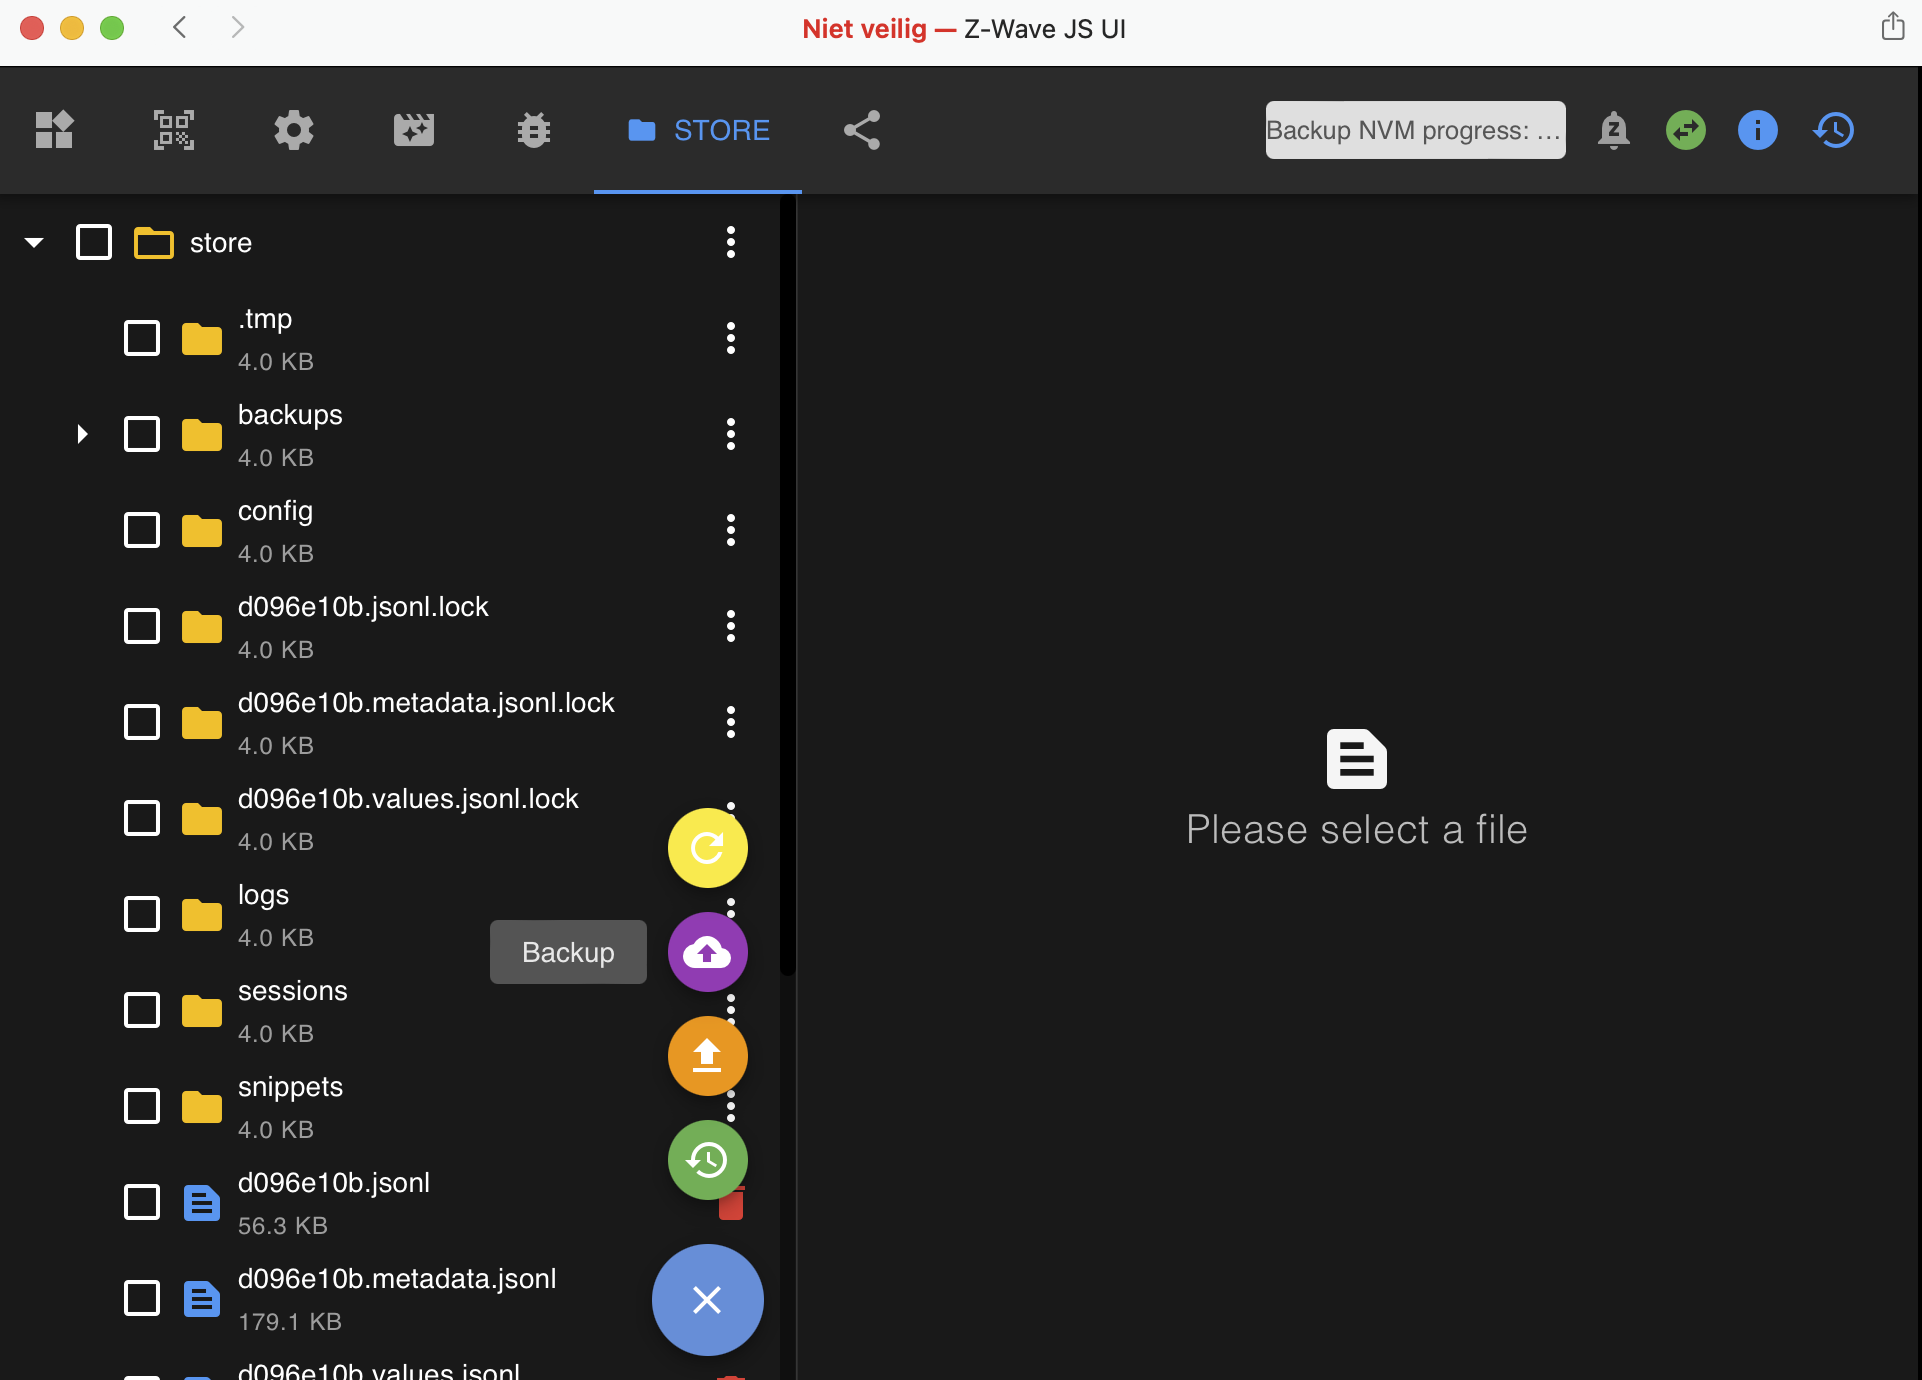Open options menu for .tmp folder
This screenshot has height=1380, width=1922.
(x=731, y=338)
